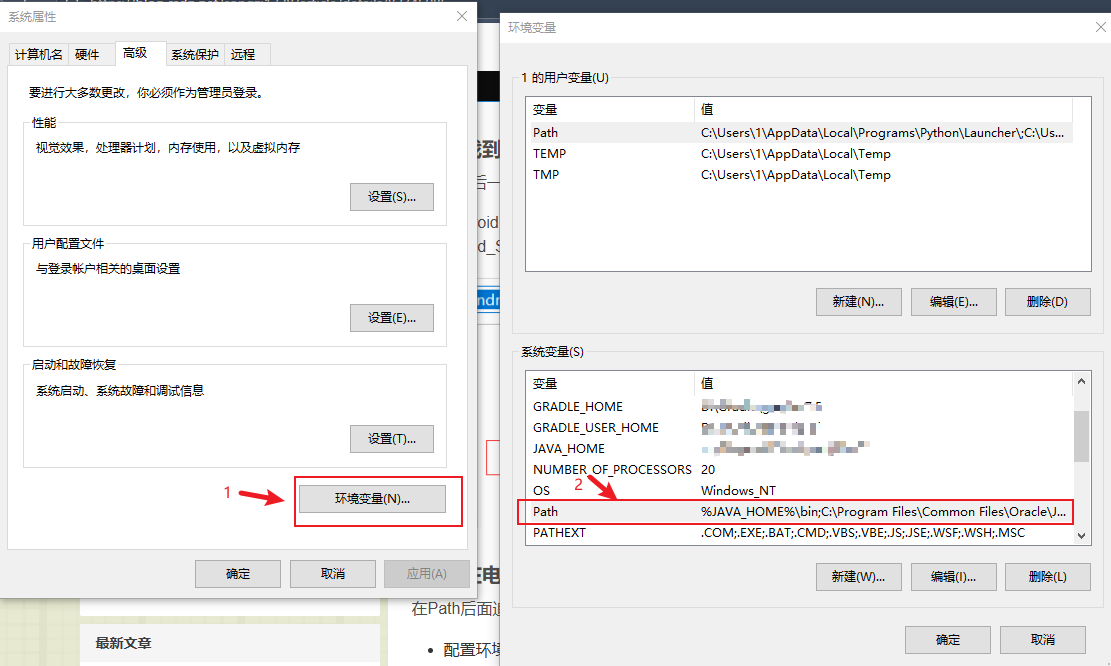Click 变量 column header in user variables
The width and height of the screenshot is (1111, 666).
[611, 110]
